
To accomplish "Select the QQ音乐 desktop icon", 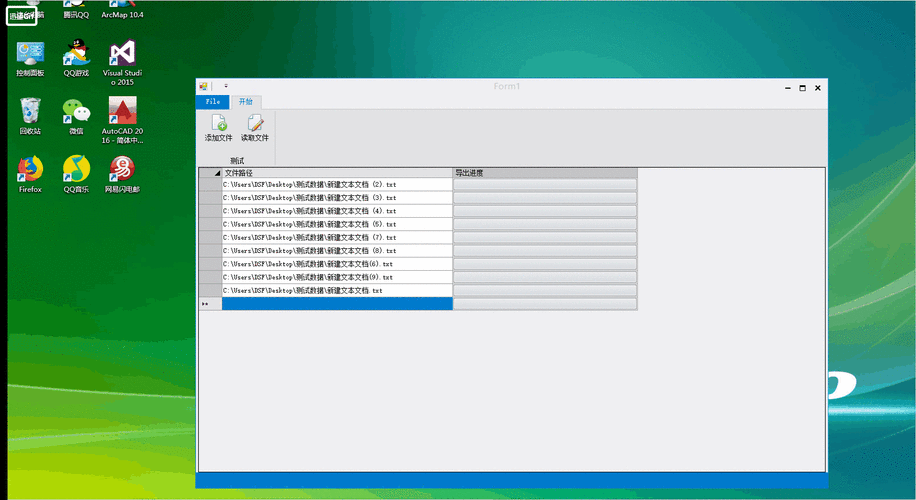I will (77, 174).
